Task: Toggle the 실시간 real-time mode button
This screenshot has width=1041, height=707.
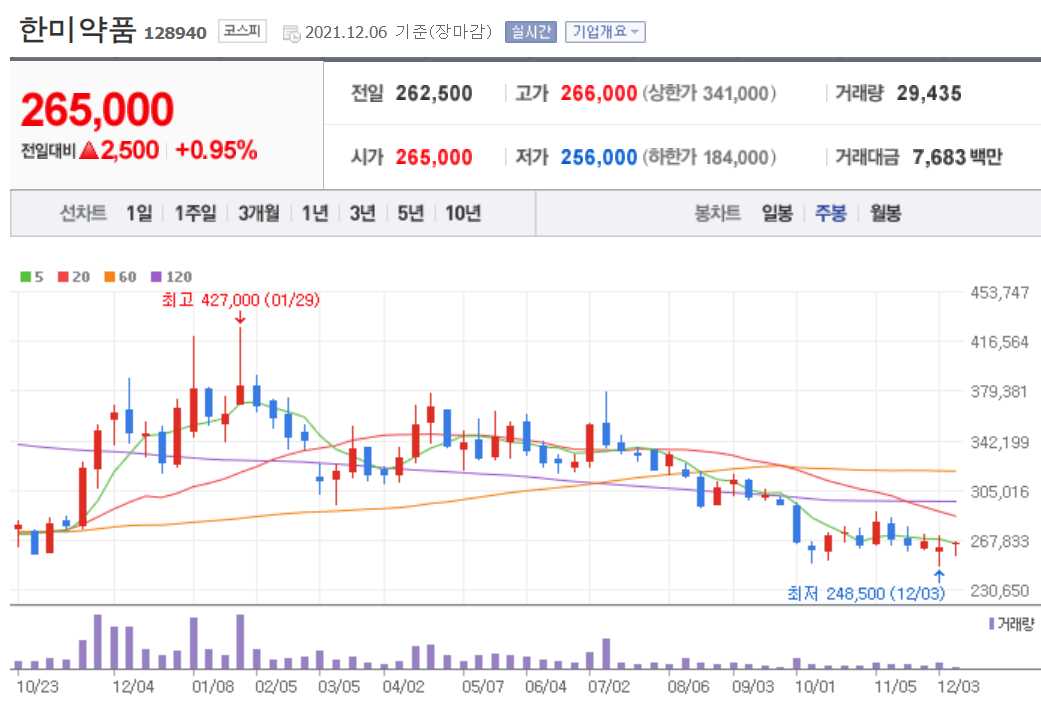Action: [x=532, y=31]
